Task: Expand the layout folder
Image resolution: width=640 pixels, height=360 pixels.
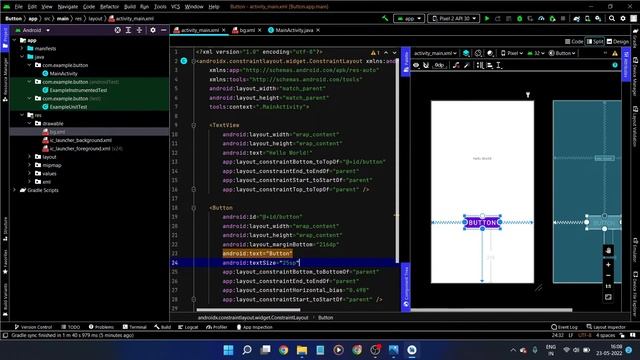Action: [29, 157]
